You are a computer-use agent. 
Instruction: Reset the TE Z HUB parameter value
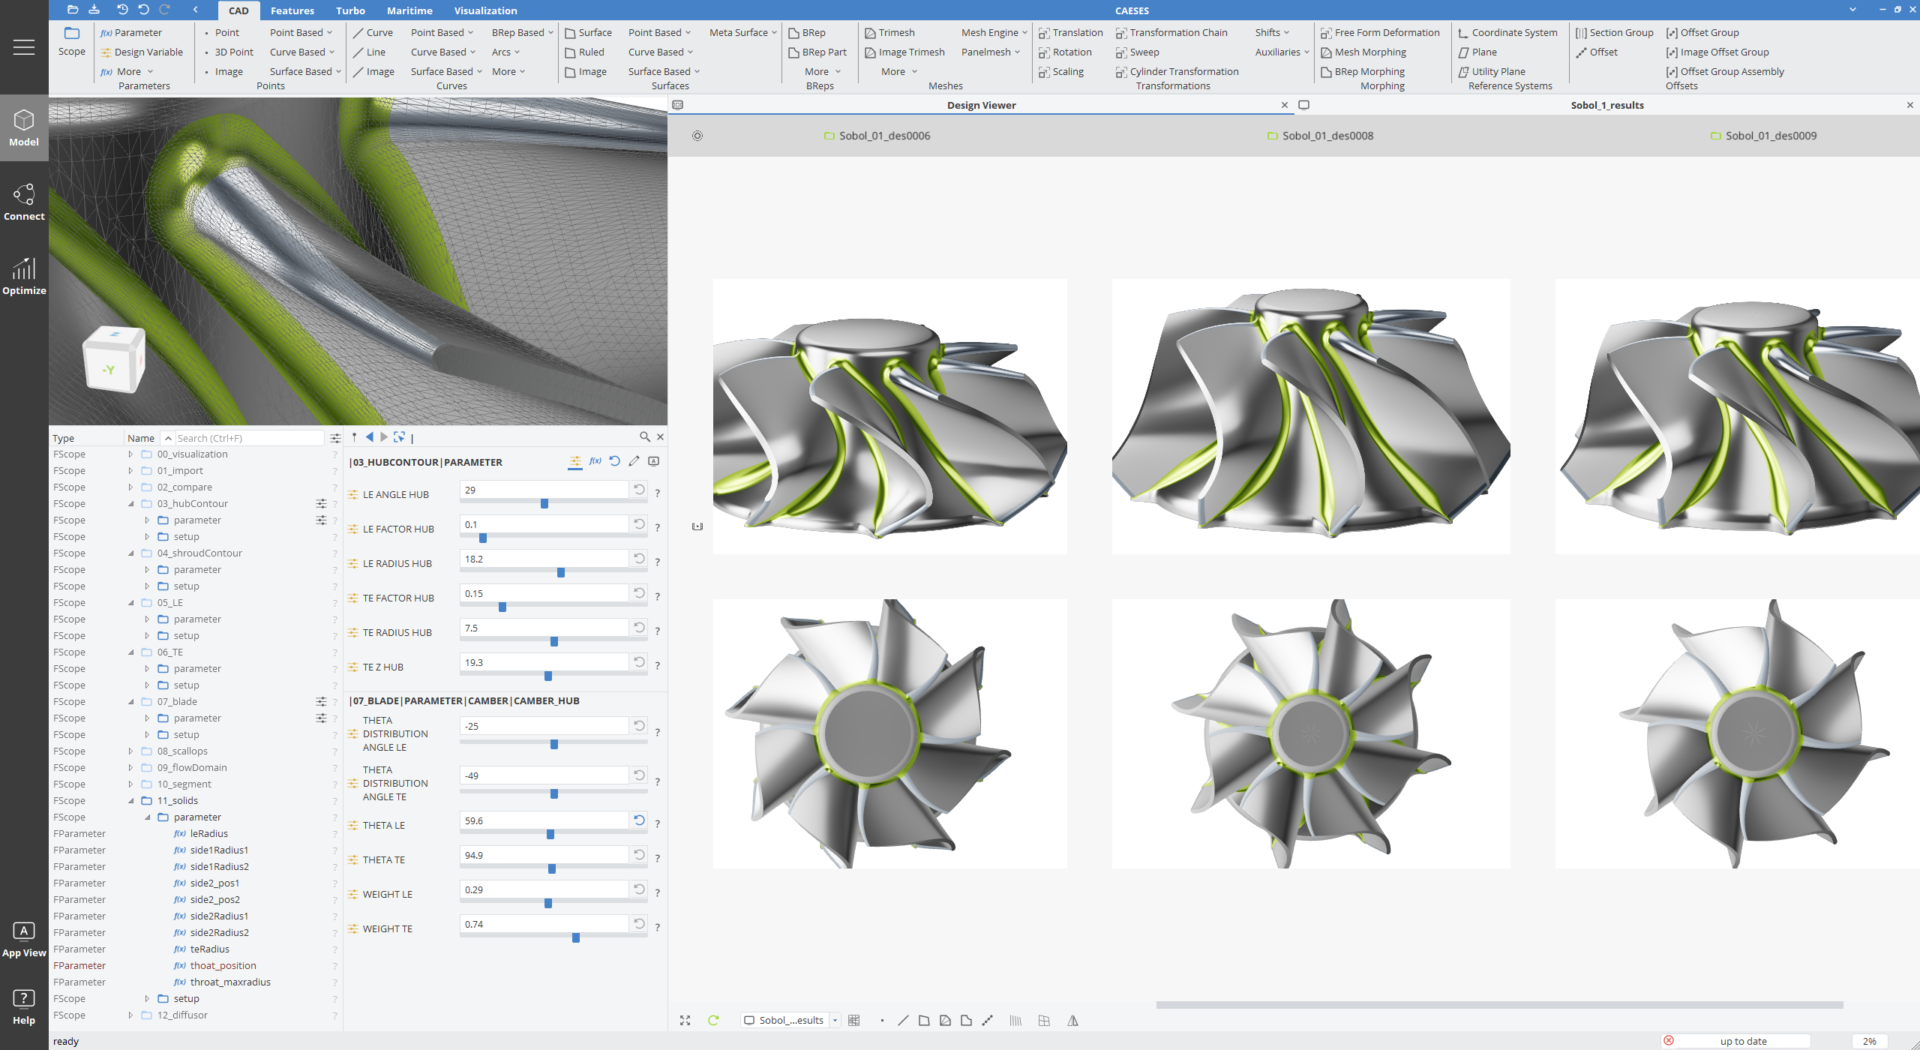(639, 662)
